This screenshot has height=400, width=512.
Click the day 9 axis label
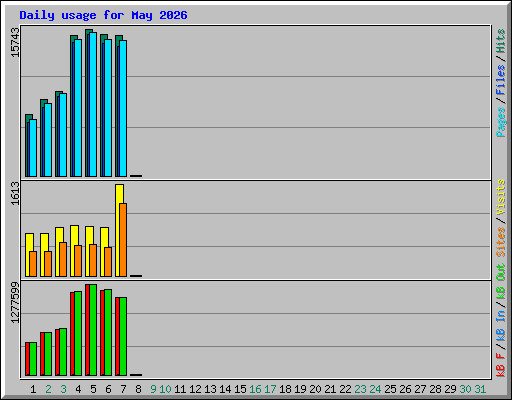coord(153,389)
